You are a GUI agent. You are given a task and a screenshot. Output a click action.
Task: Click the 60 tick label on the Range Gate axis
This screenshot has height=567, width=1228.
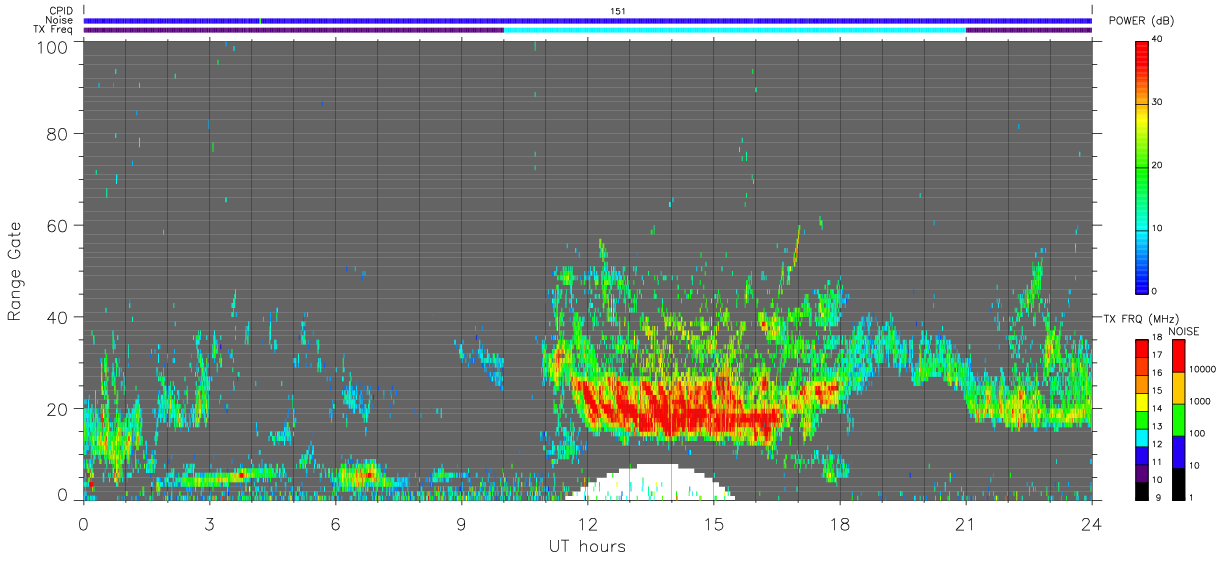click(x=57, y=225)
